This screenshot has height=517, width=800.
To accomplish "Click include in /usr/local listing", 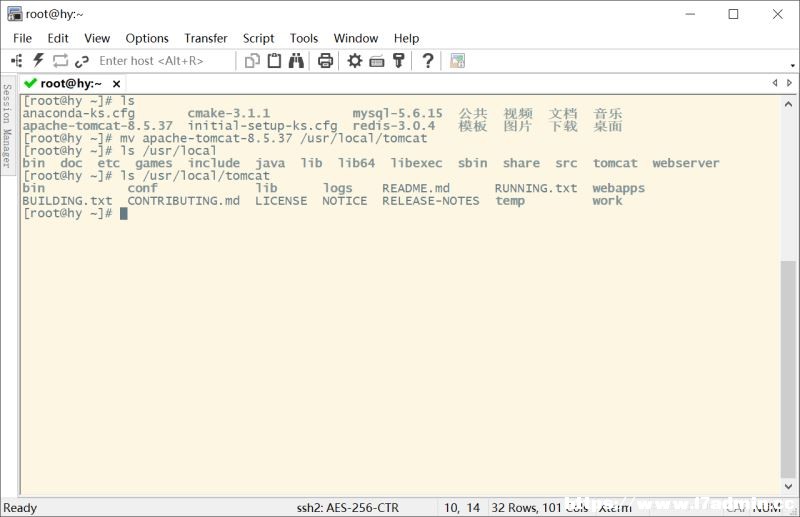I will [x=214, y=163].
